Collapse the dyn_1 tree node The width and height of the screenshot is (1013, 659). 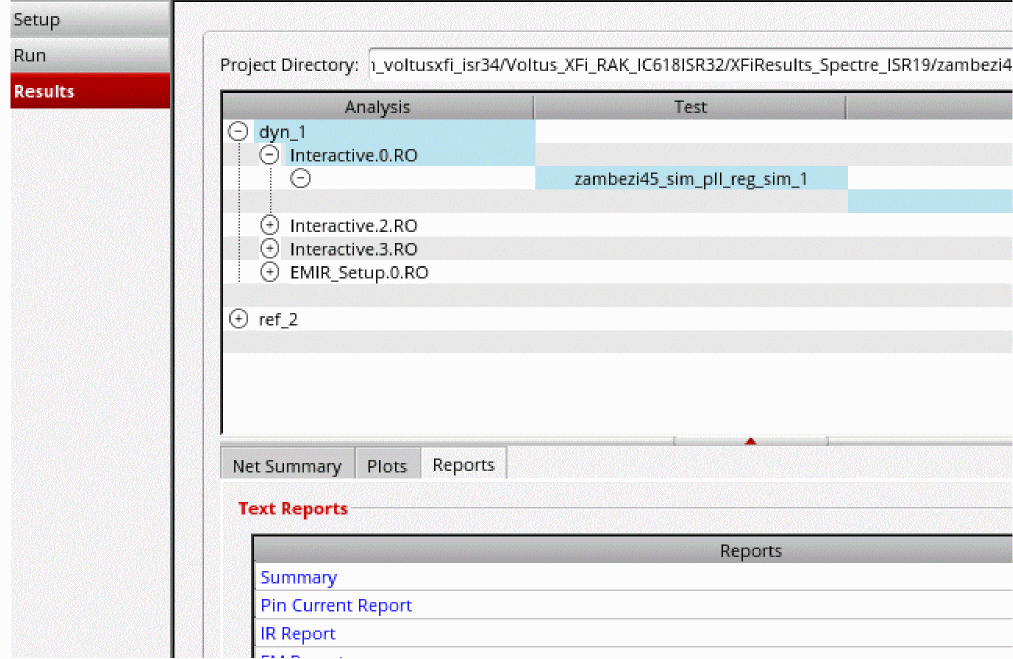point(238,131)
